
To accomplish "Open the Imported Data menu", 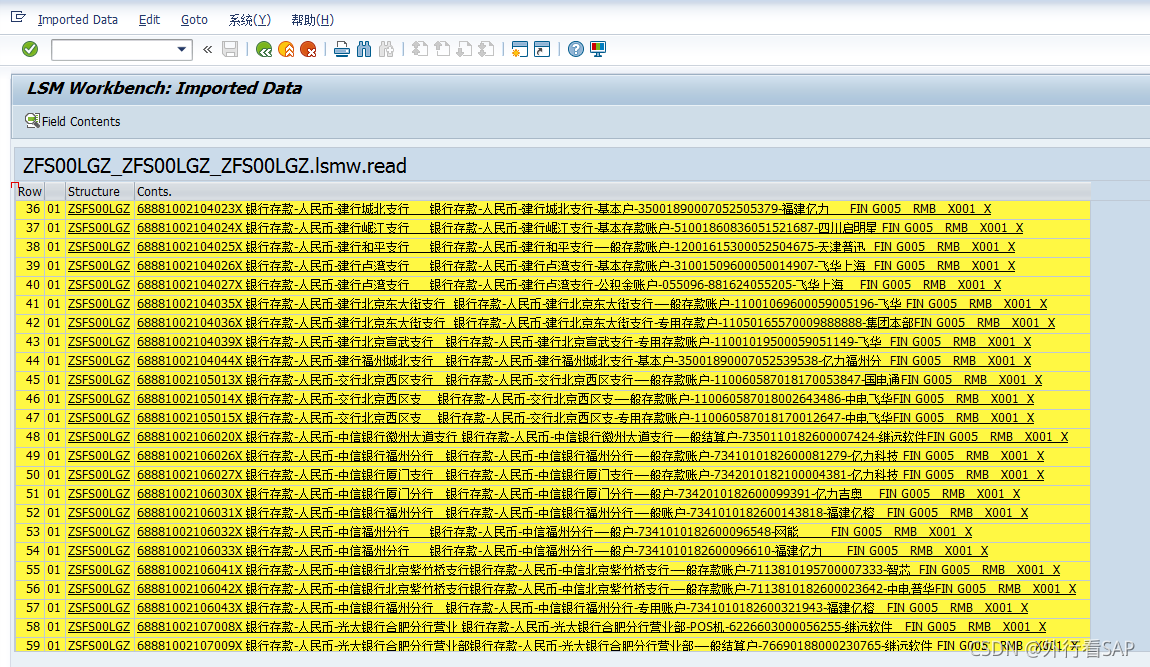I will point(78,20).
